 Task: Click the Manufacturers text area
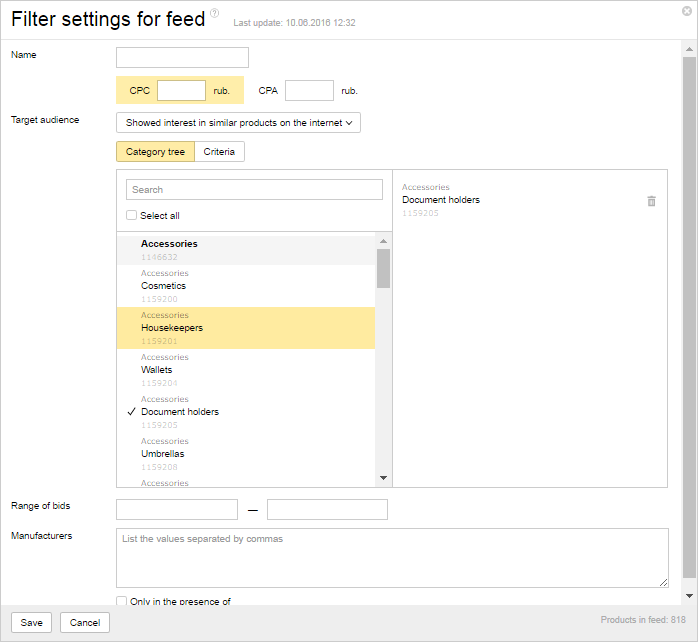point(392,557)
